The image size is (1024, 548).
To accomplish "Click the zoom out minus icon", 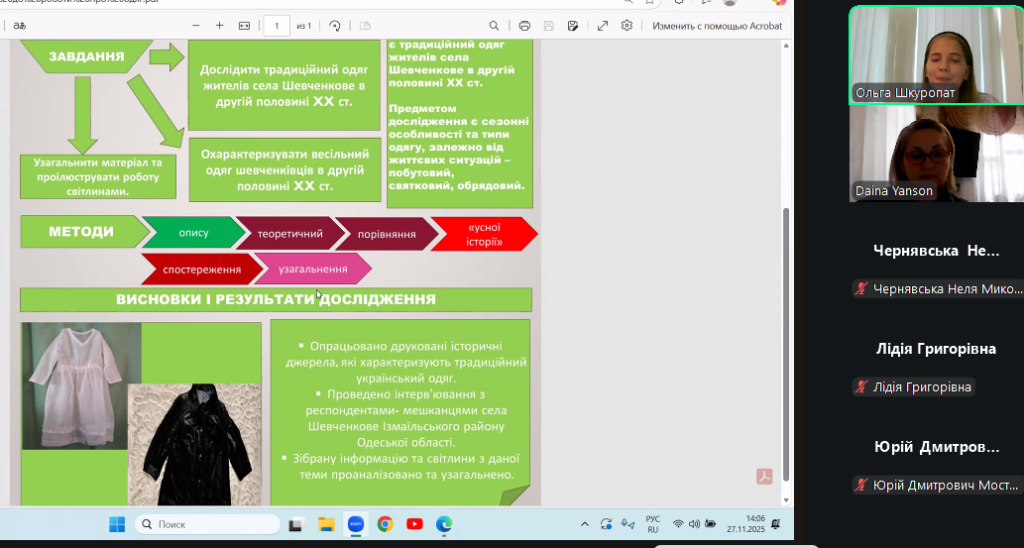I will (194, 26).
